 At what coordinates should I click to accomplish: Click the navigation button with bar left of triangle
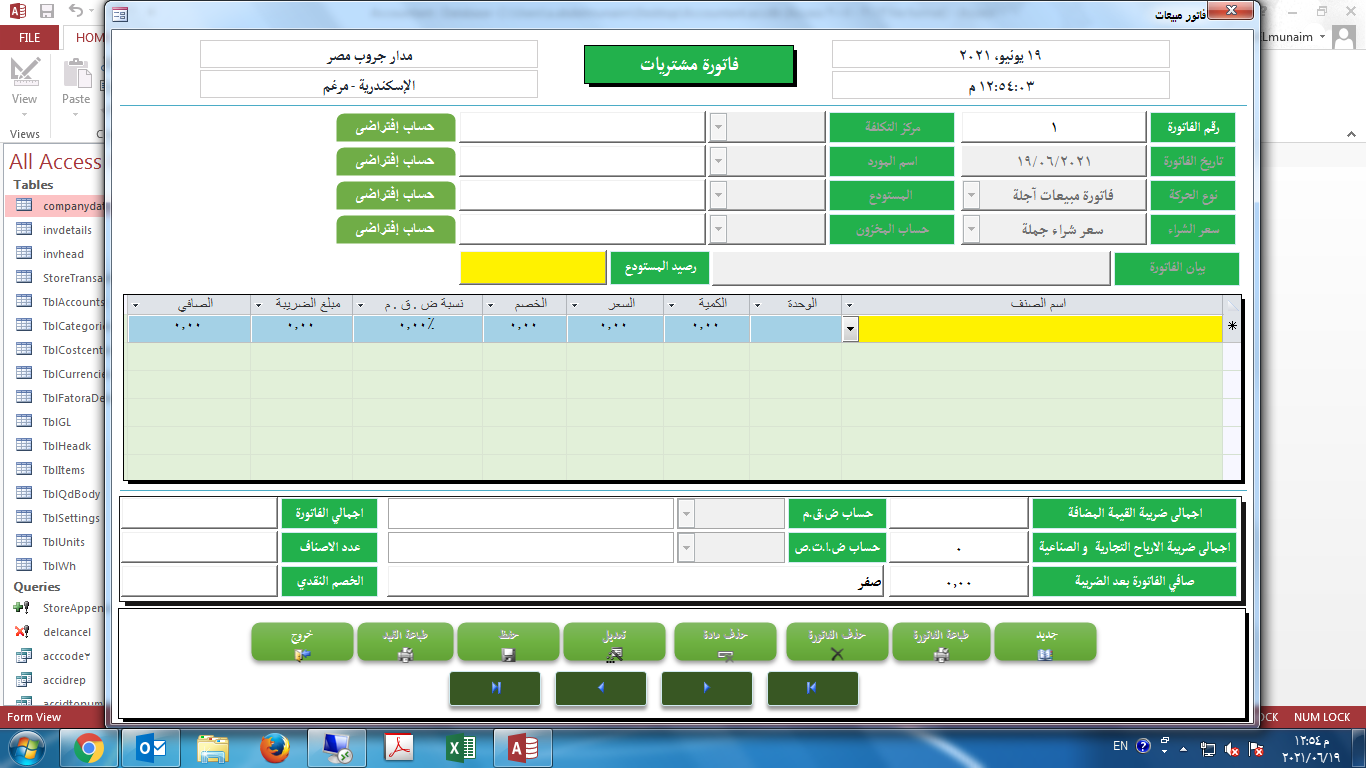pyautogui.click(x=812, y=688)
